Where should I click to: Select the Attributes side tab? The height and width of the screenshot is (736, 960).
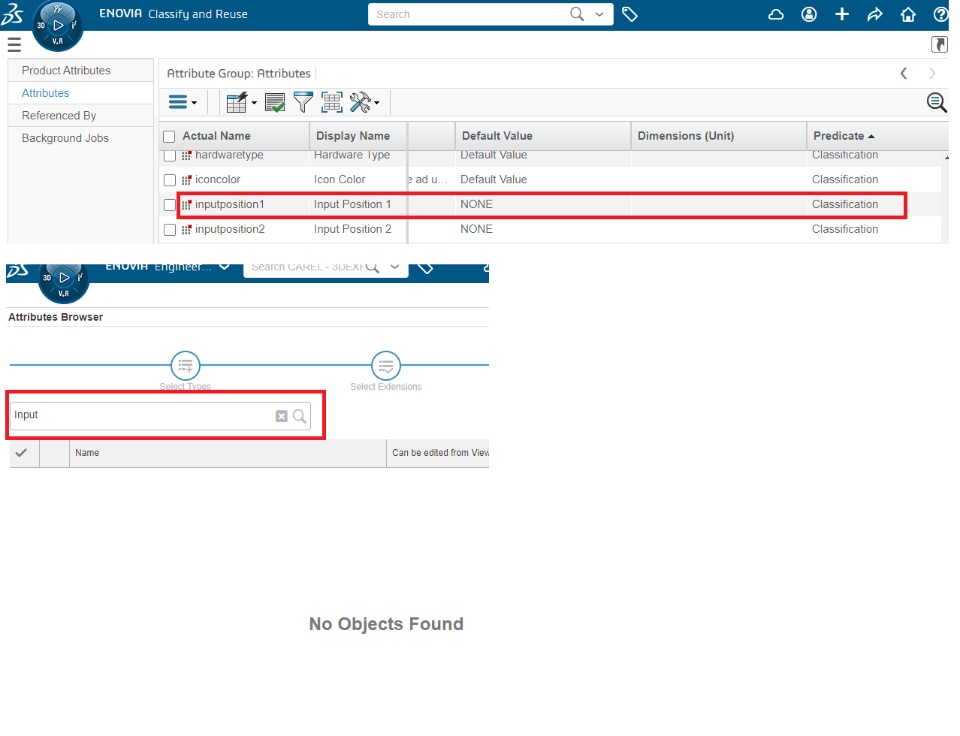point(45,93)
